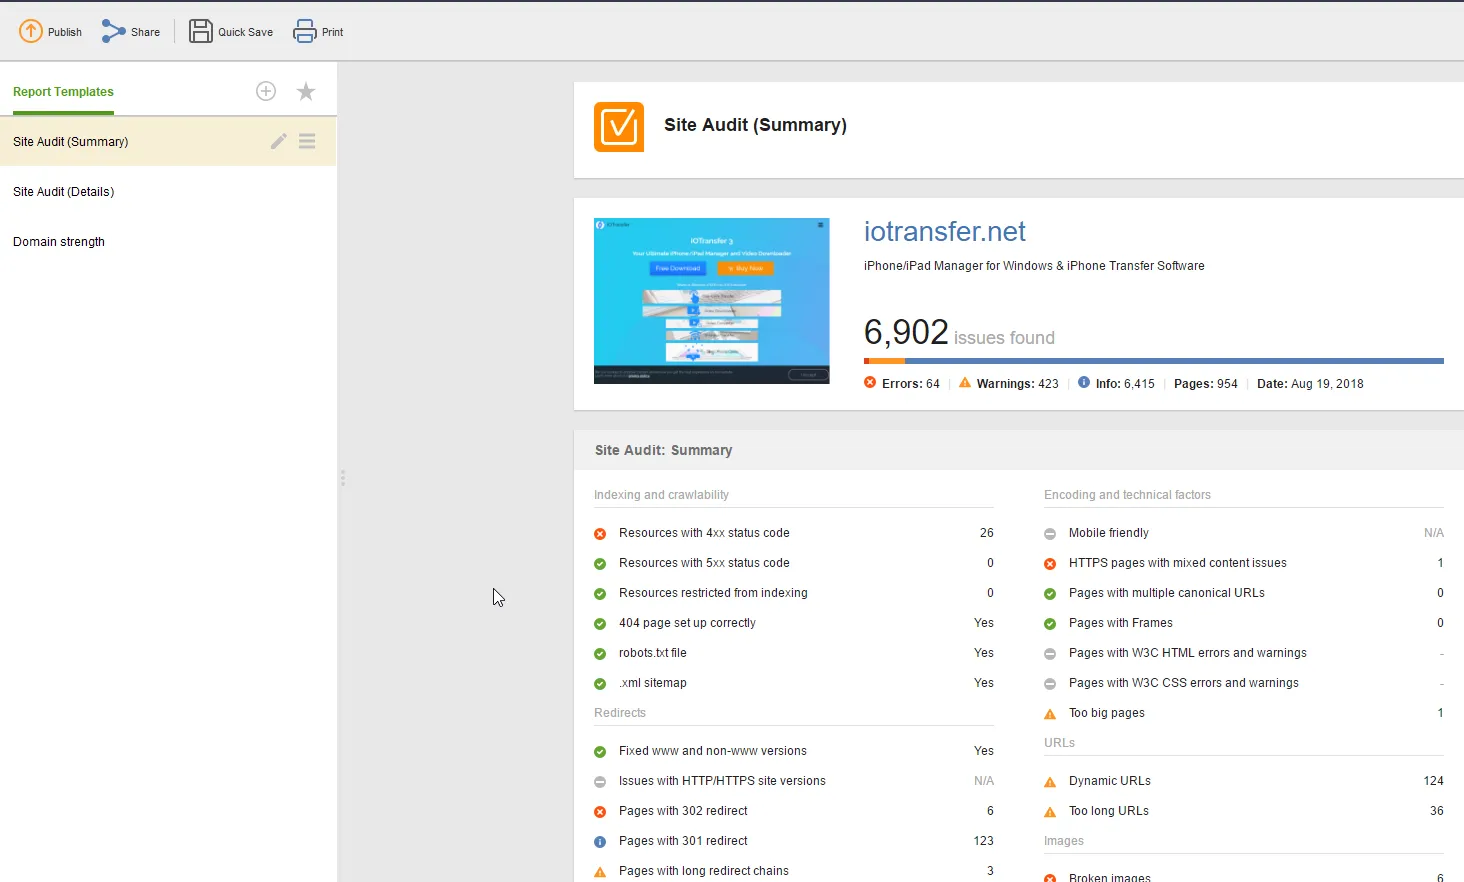Switch to Report Templates tab
Viewport: 1464px width, 882px height.
pos(63,92)
